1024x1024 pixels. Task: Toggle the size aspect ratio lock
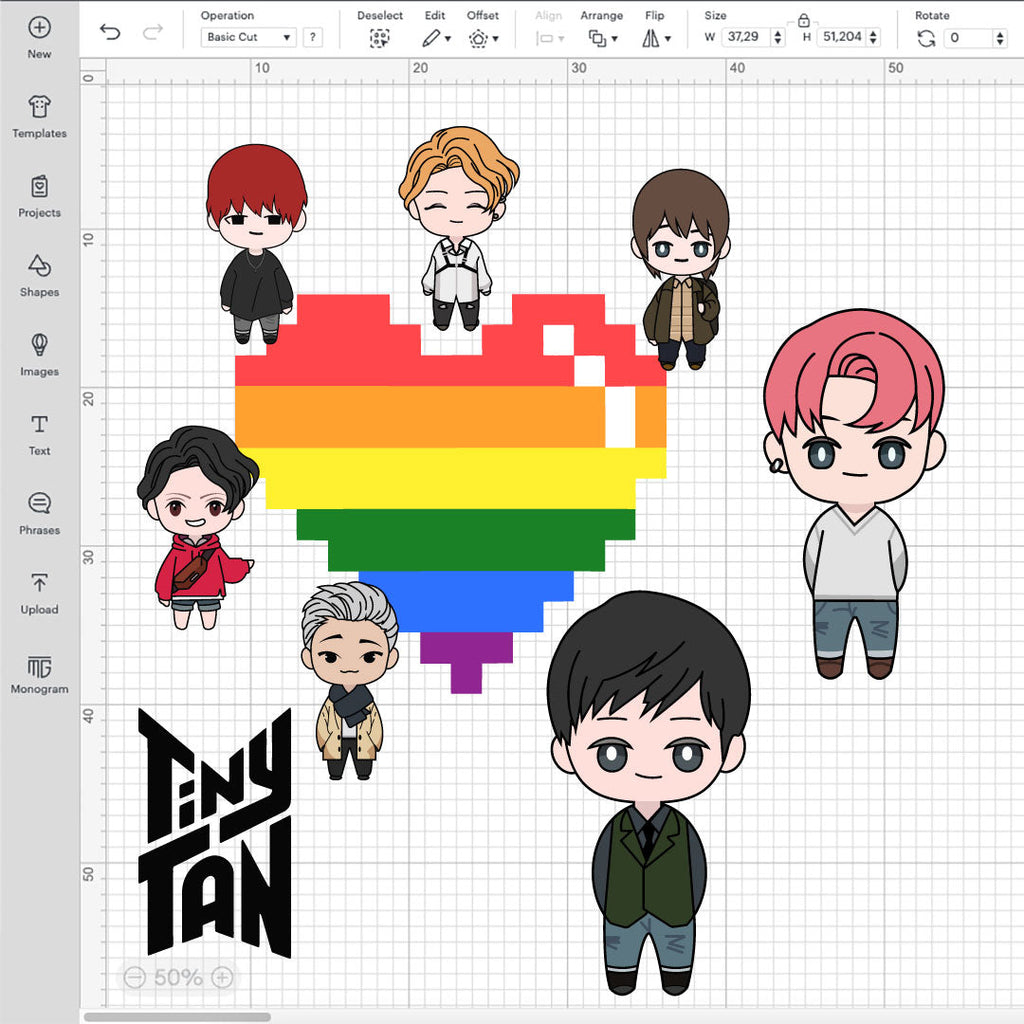[x=803, y=19]
